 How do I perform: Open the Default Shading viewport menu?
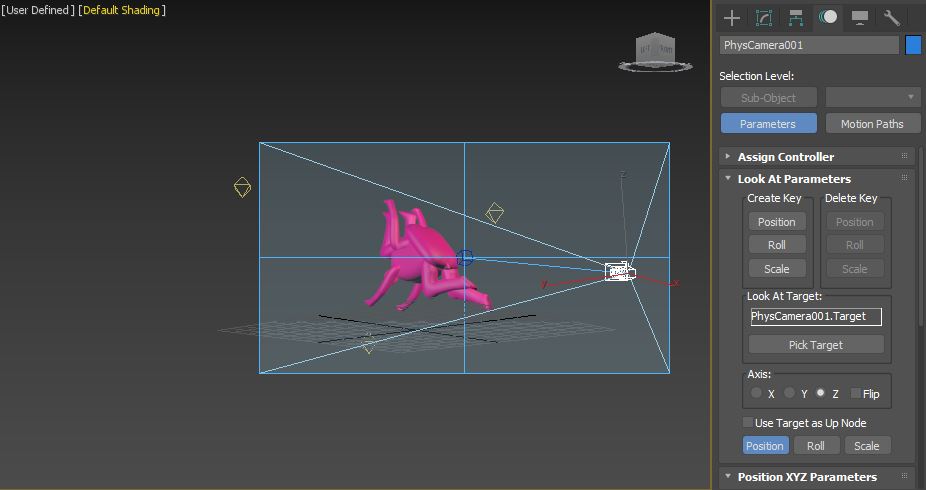tap(123, 10)
